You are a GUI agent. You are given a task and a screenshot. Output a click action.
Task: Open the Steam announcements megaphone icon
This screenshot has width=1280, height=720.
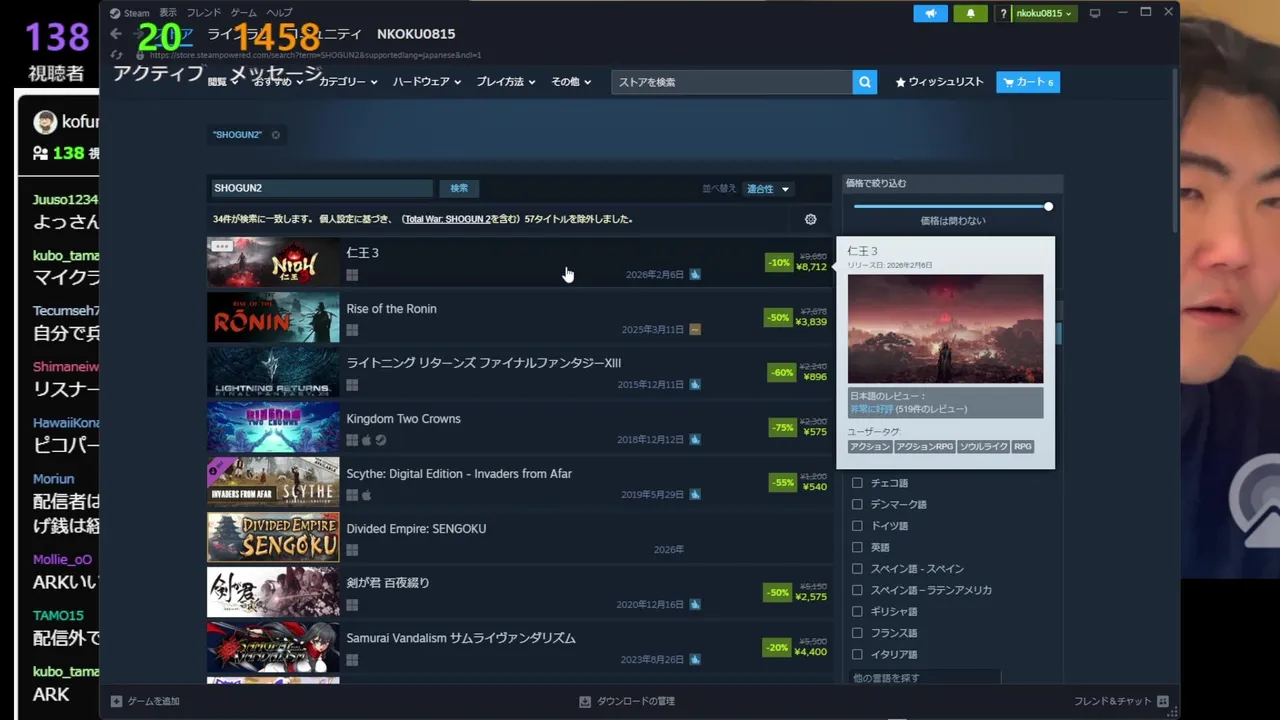coord(930,13)
